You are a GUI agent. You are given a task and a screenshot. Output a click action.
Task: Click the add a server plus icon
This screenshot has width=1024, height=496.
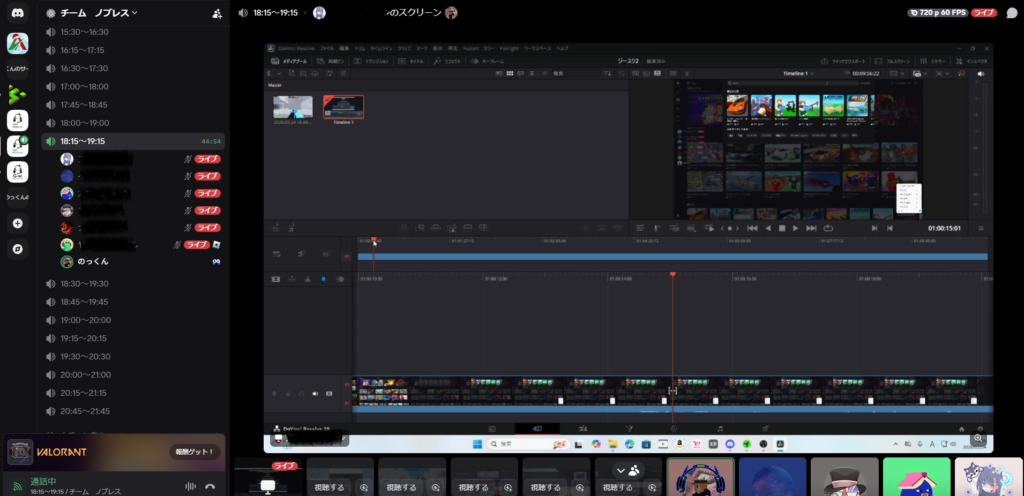[17, 223]
